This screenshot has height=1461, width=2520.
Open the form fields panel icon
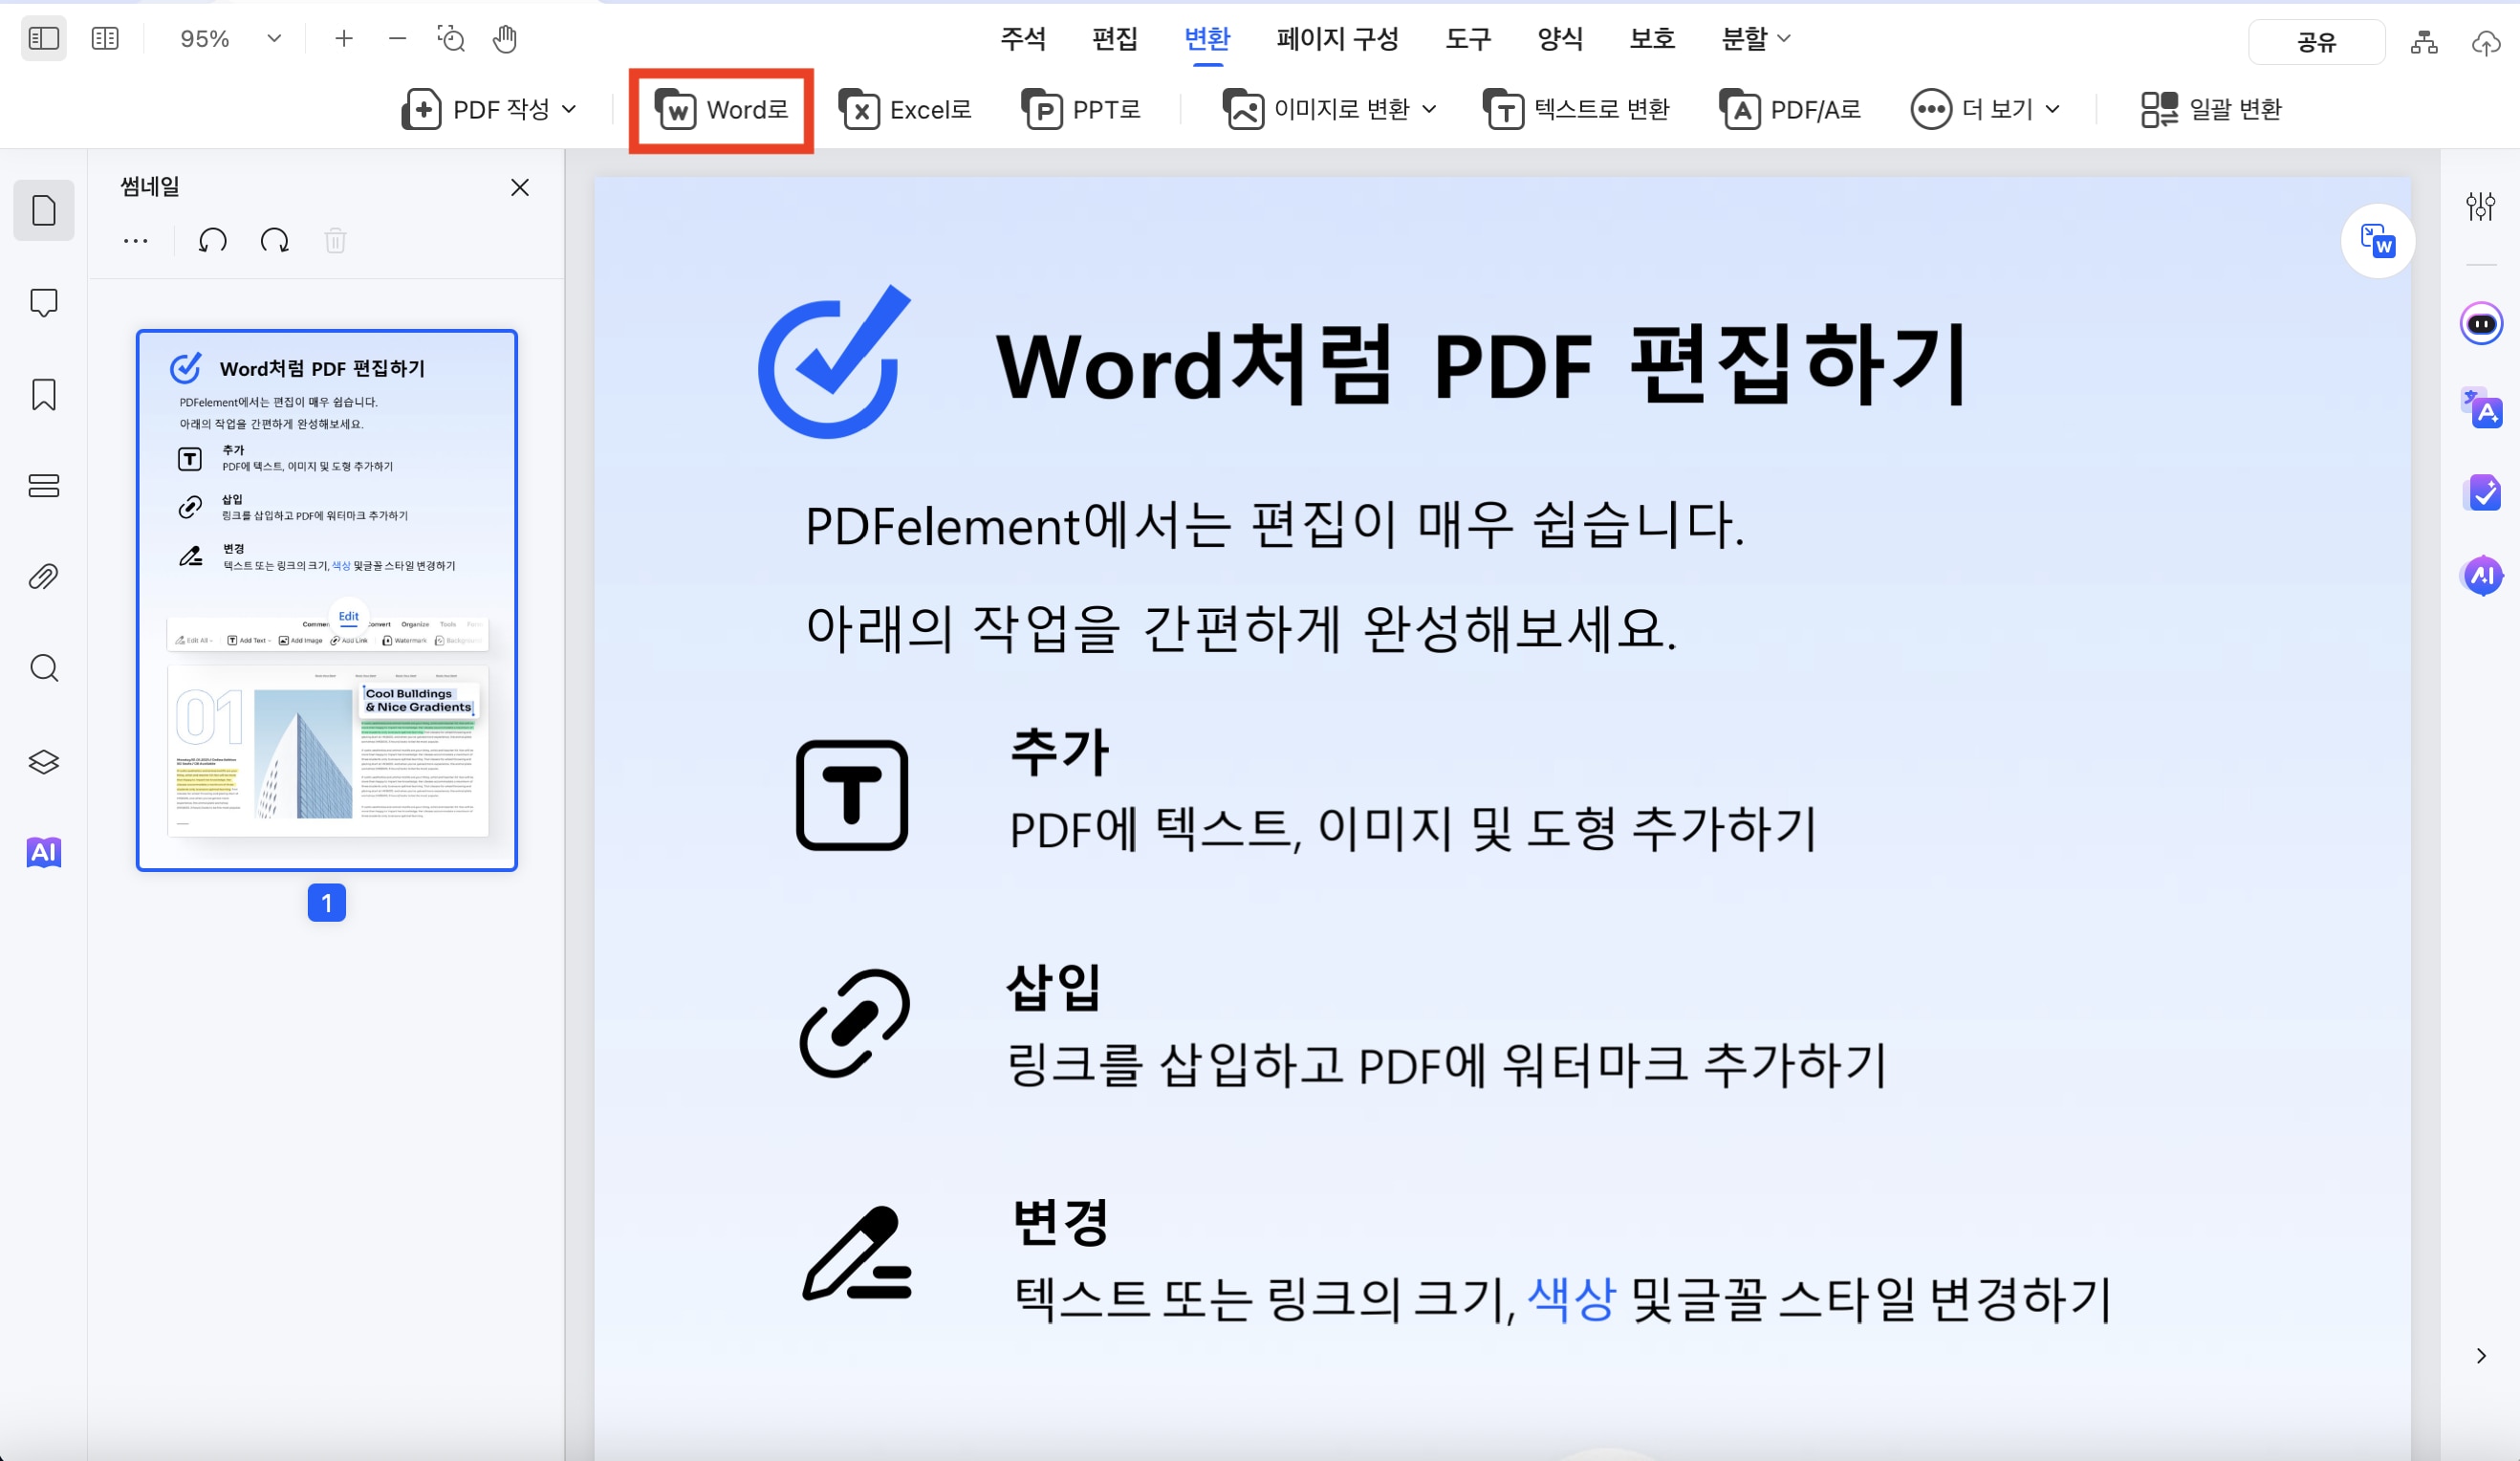tap(44, 486)
